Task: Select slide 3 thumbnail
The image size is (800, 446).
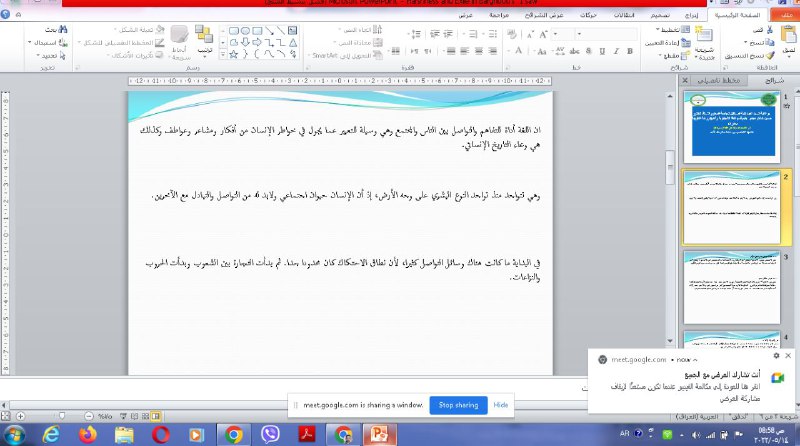Action: click(732, 287)
